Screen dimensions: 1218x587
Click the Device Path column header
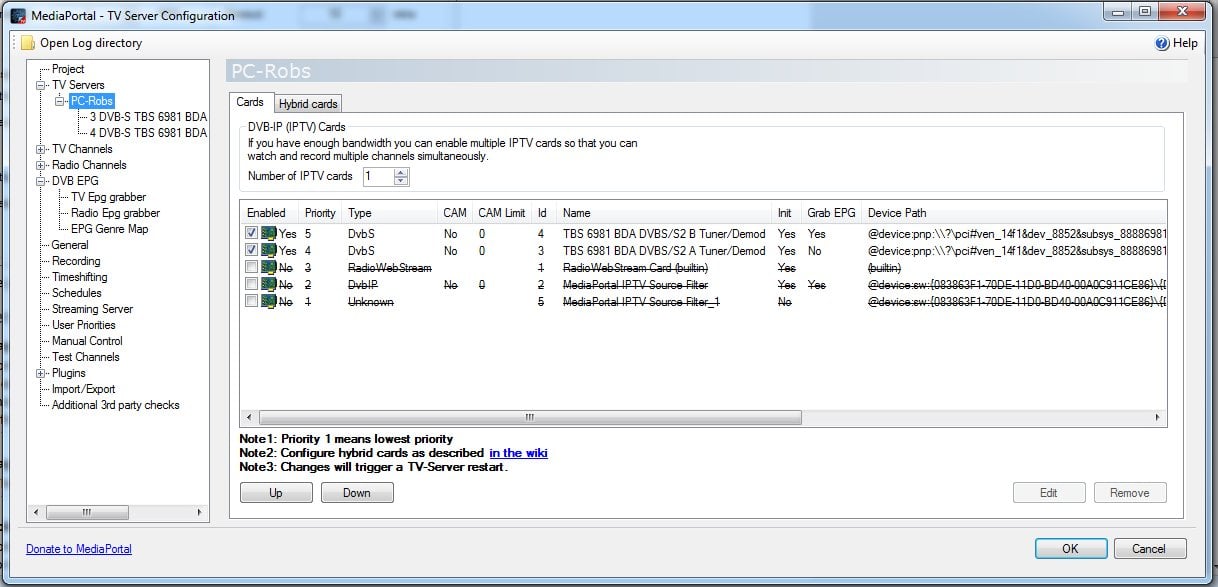click(x=1014, y=213)
